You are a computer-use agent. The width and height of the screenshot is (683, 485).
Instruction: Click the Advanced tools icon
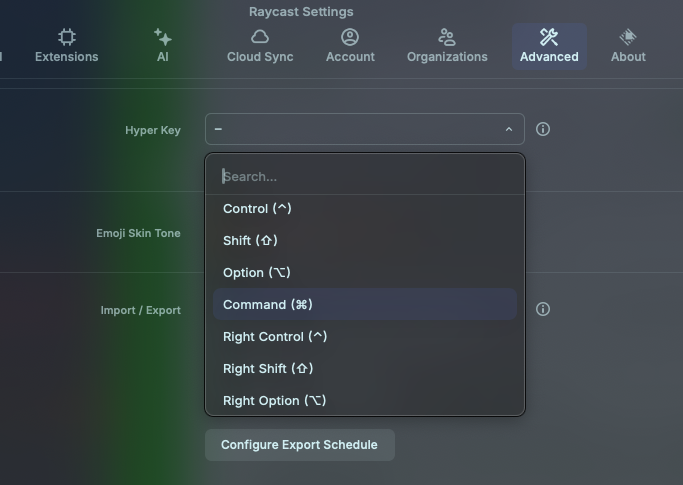(x=549, y=37)
